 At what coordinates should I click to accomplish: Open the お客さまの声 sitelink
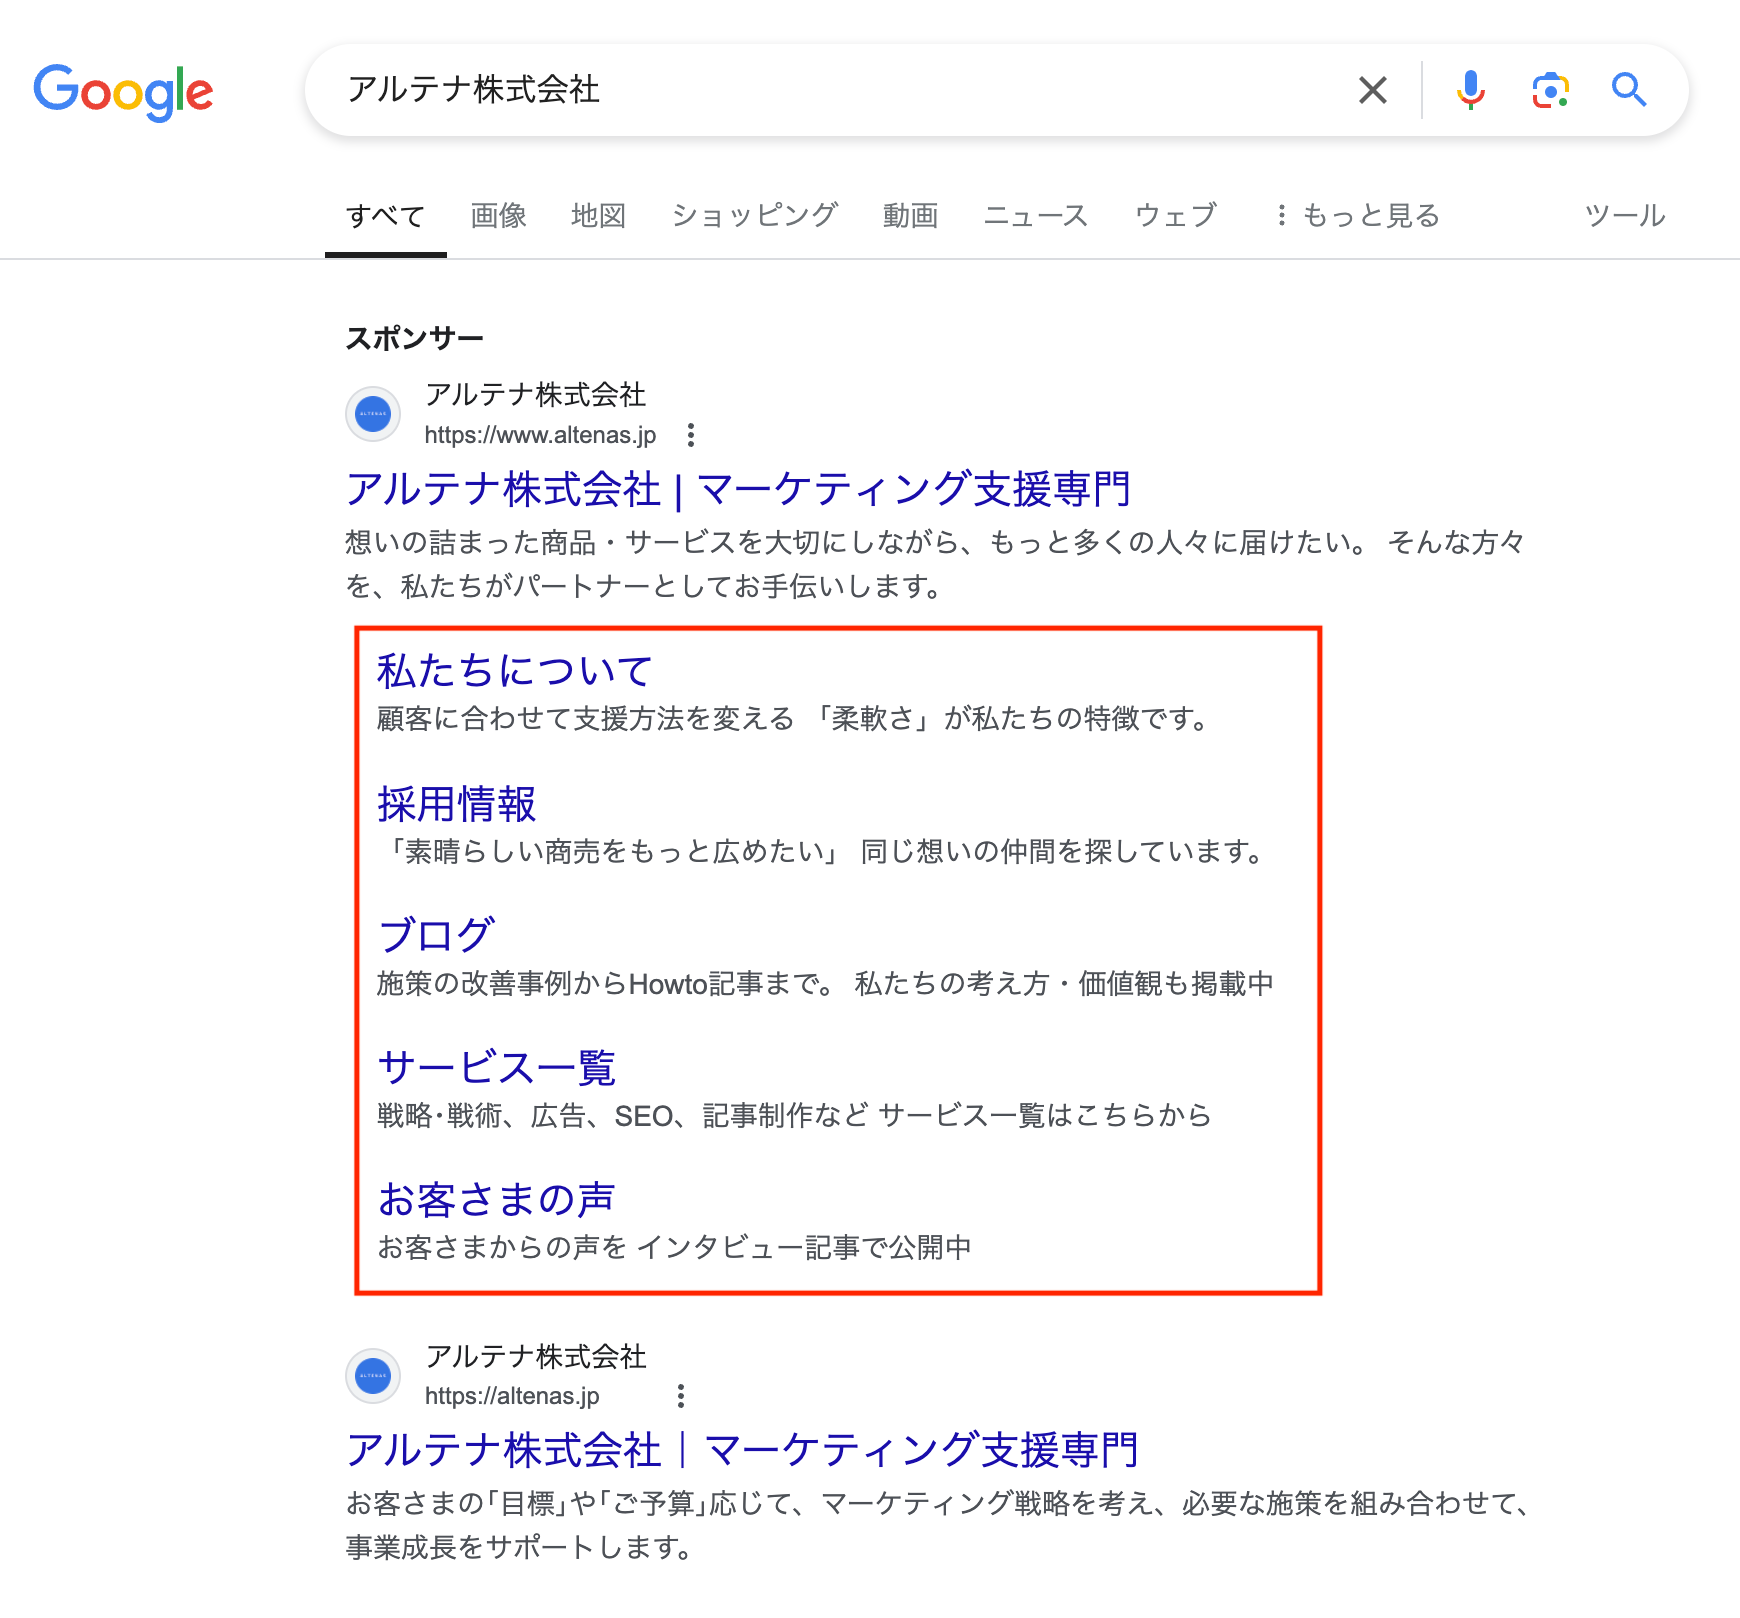pyautogui.click(x=496, y=1200)
